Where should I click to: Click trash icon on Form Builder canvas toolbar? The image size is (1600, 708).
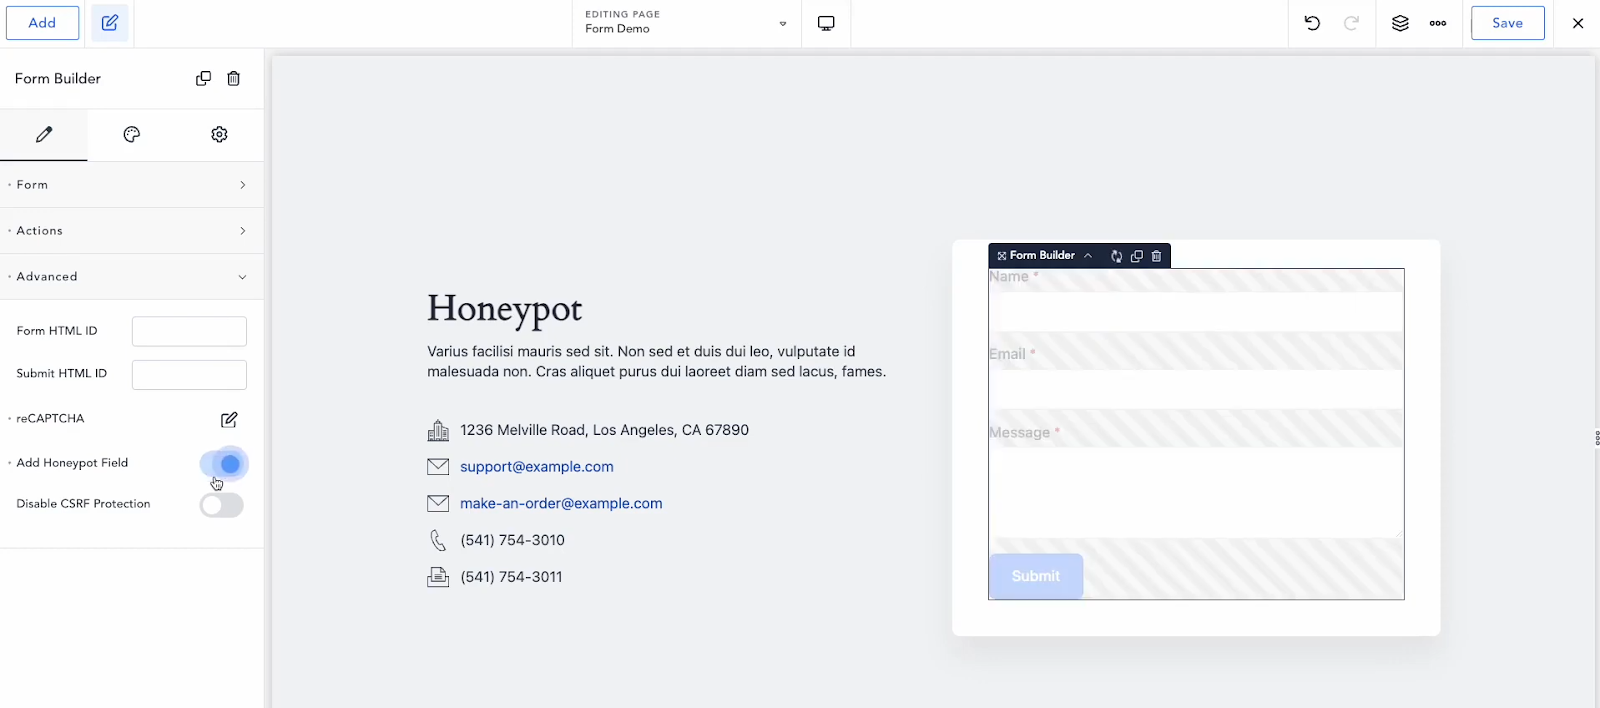[1156, 256]
